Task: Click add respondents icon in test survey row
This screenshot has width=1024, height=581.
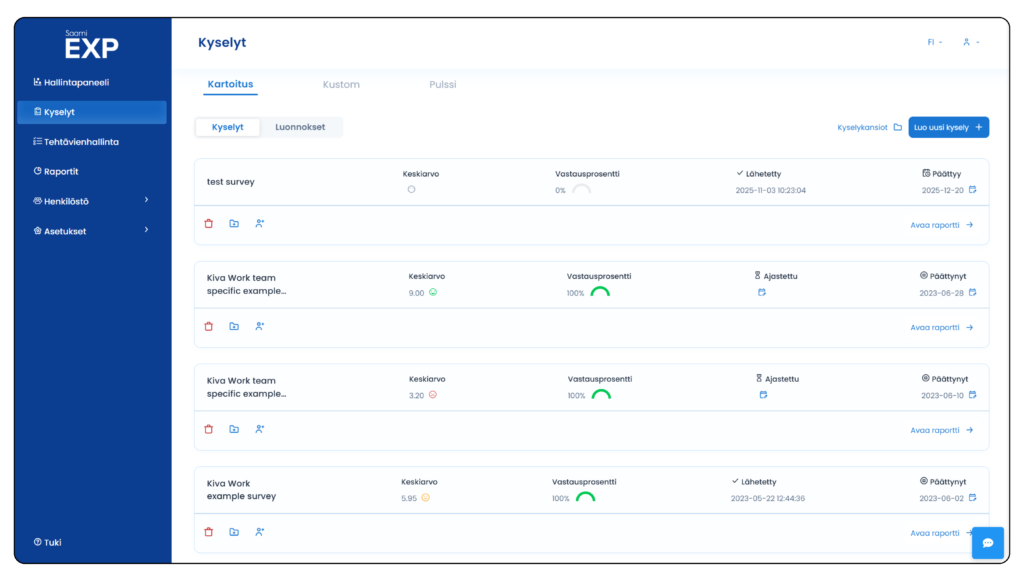Action: point(259,224)
